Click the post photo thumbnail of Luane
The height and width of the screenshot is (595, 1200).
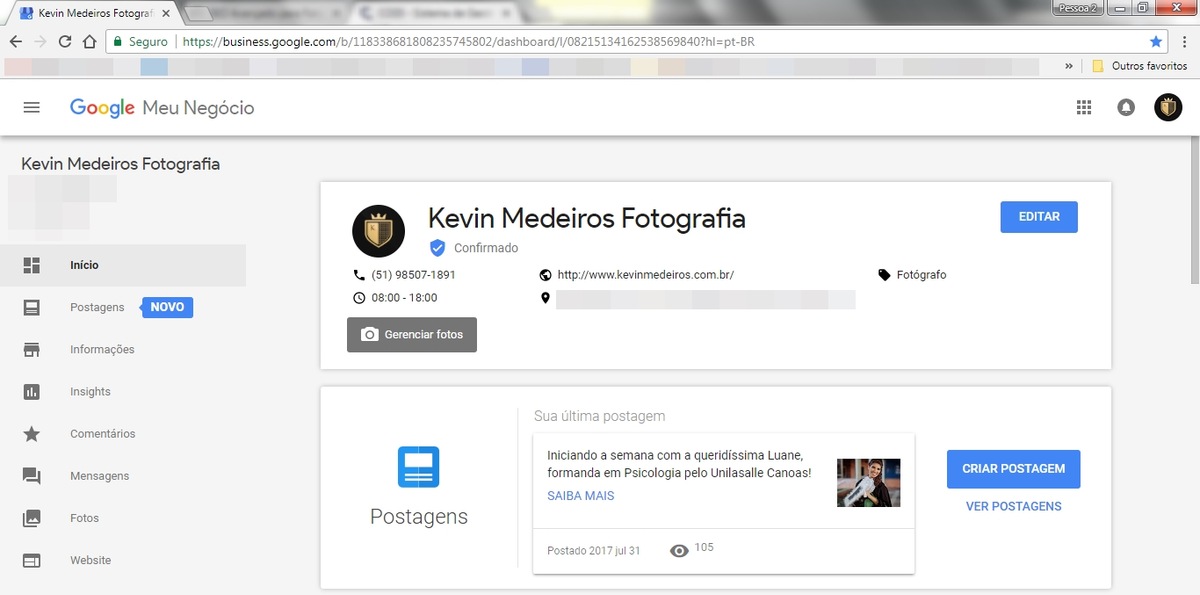coord(869,483)
